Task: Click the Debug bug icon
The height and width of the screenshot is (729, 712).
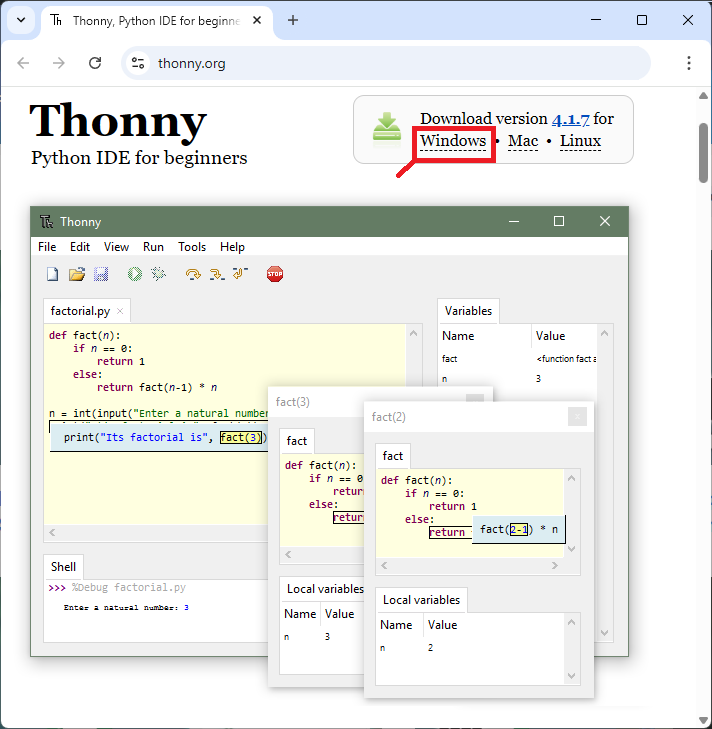Action: [x=158, y=274]
